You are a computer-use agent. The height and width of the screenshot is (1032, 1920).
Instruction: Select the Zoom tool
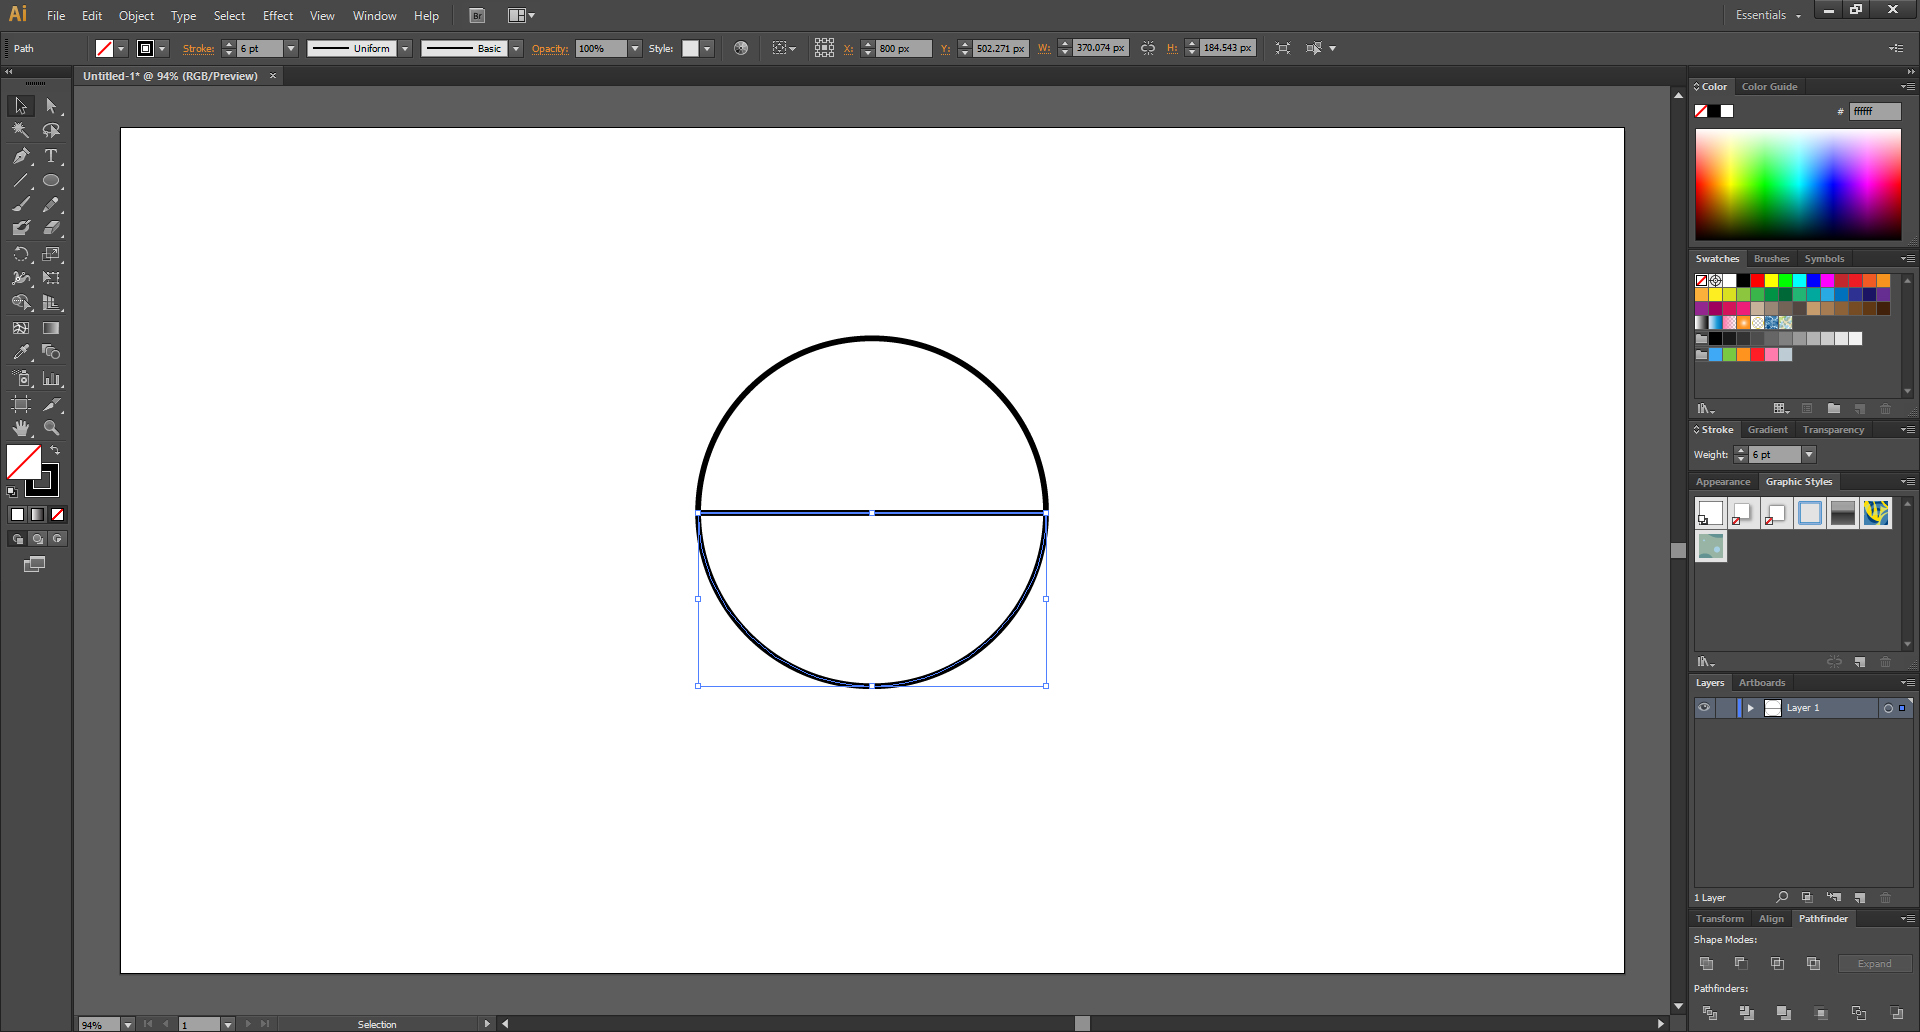pos(51,428)
